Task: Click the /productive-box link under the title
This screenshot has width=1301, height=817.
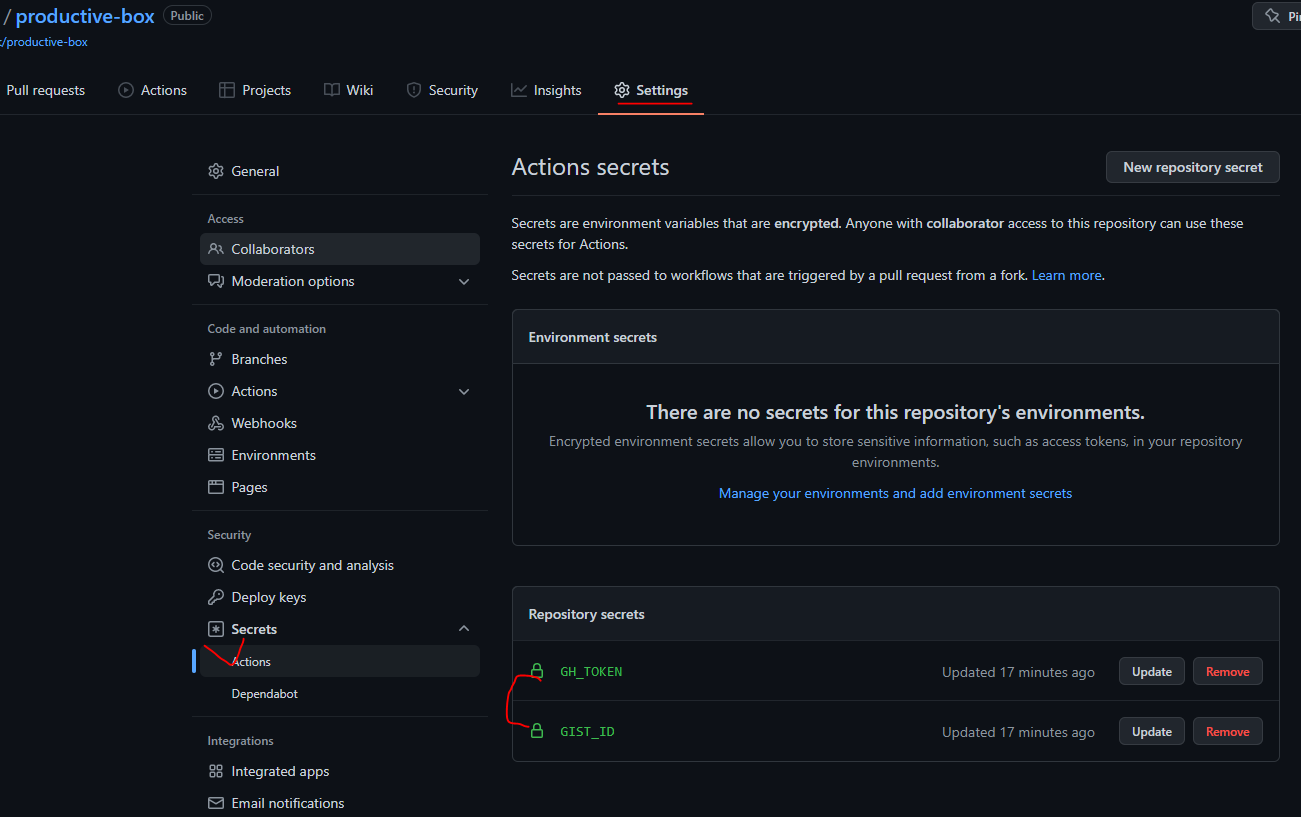Action: click(45, 42)
